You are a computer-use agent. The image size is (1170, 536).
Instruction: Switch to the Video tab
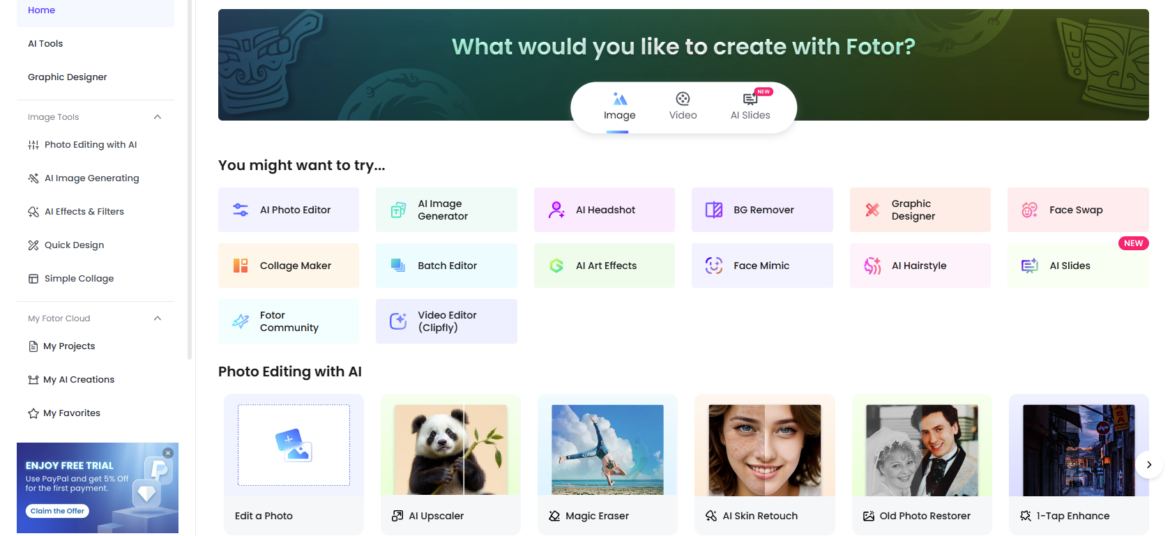pyautogui.click(x=683, y=107)
